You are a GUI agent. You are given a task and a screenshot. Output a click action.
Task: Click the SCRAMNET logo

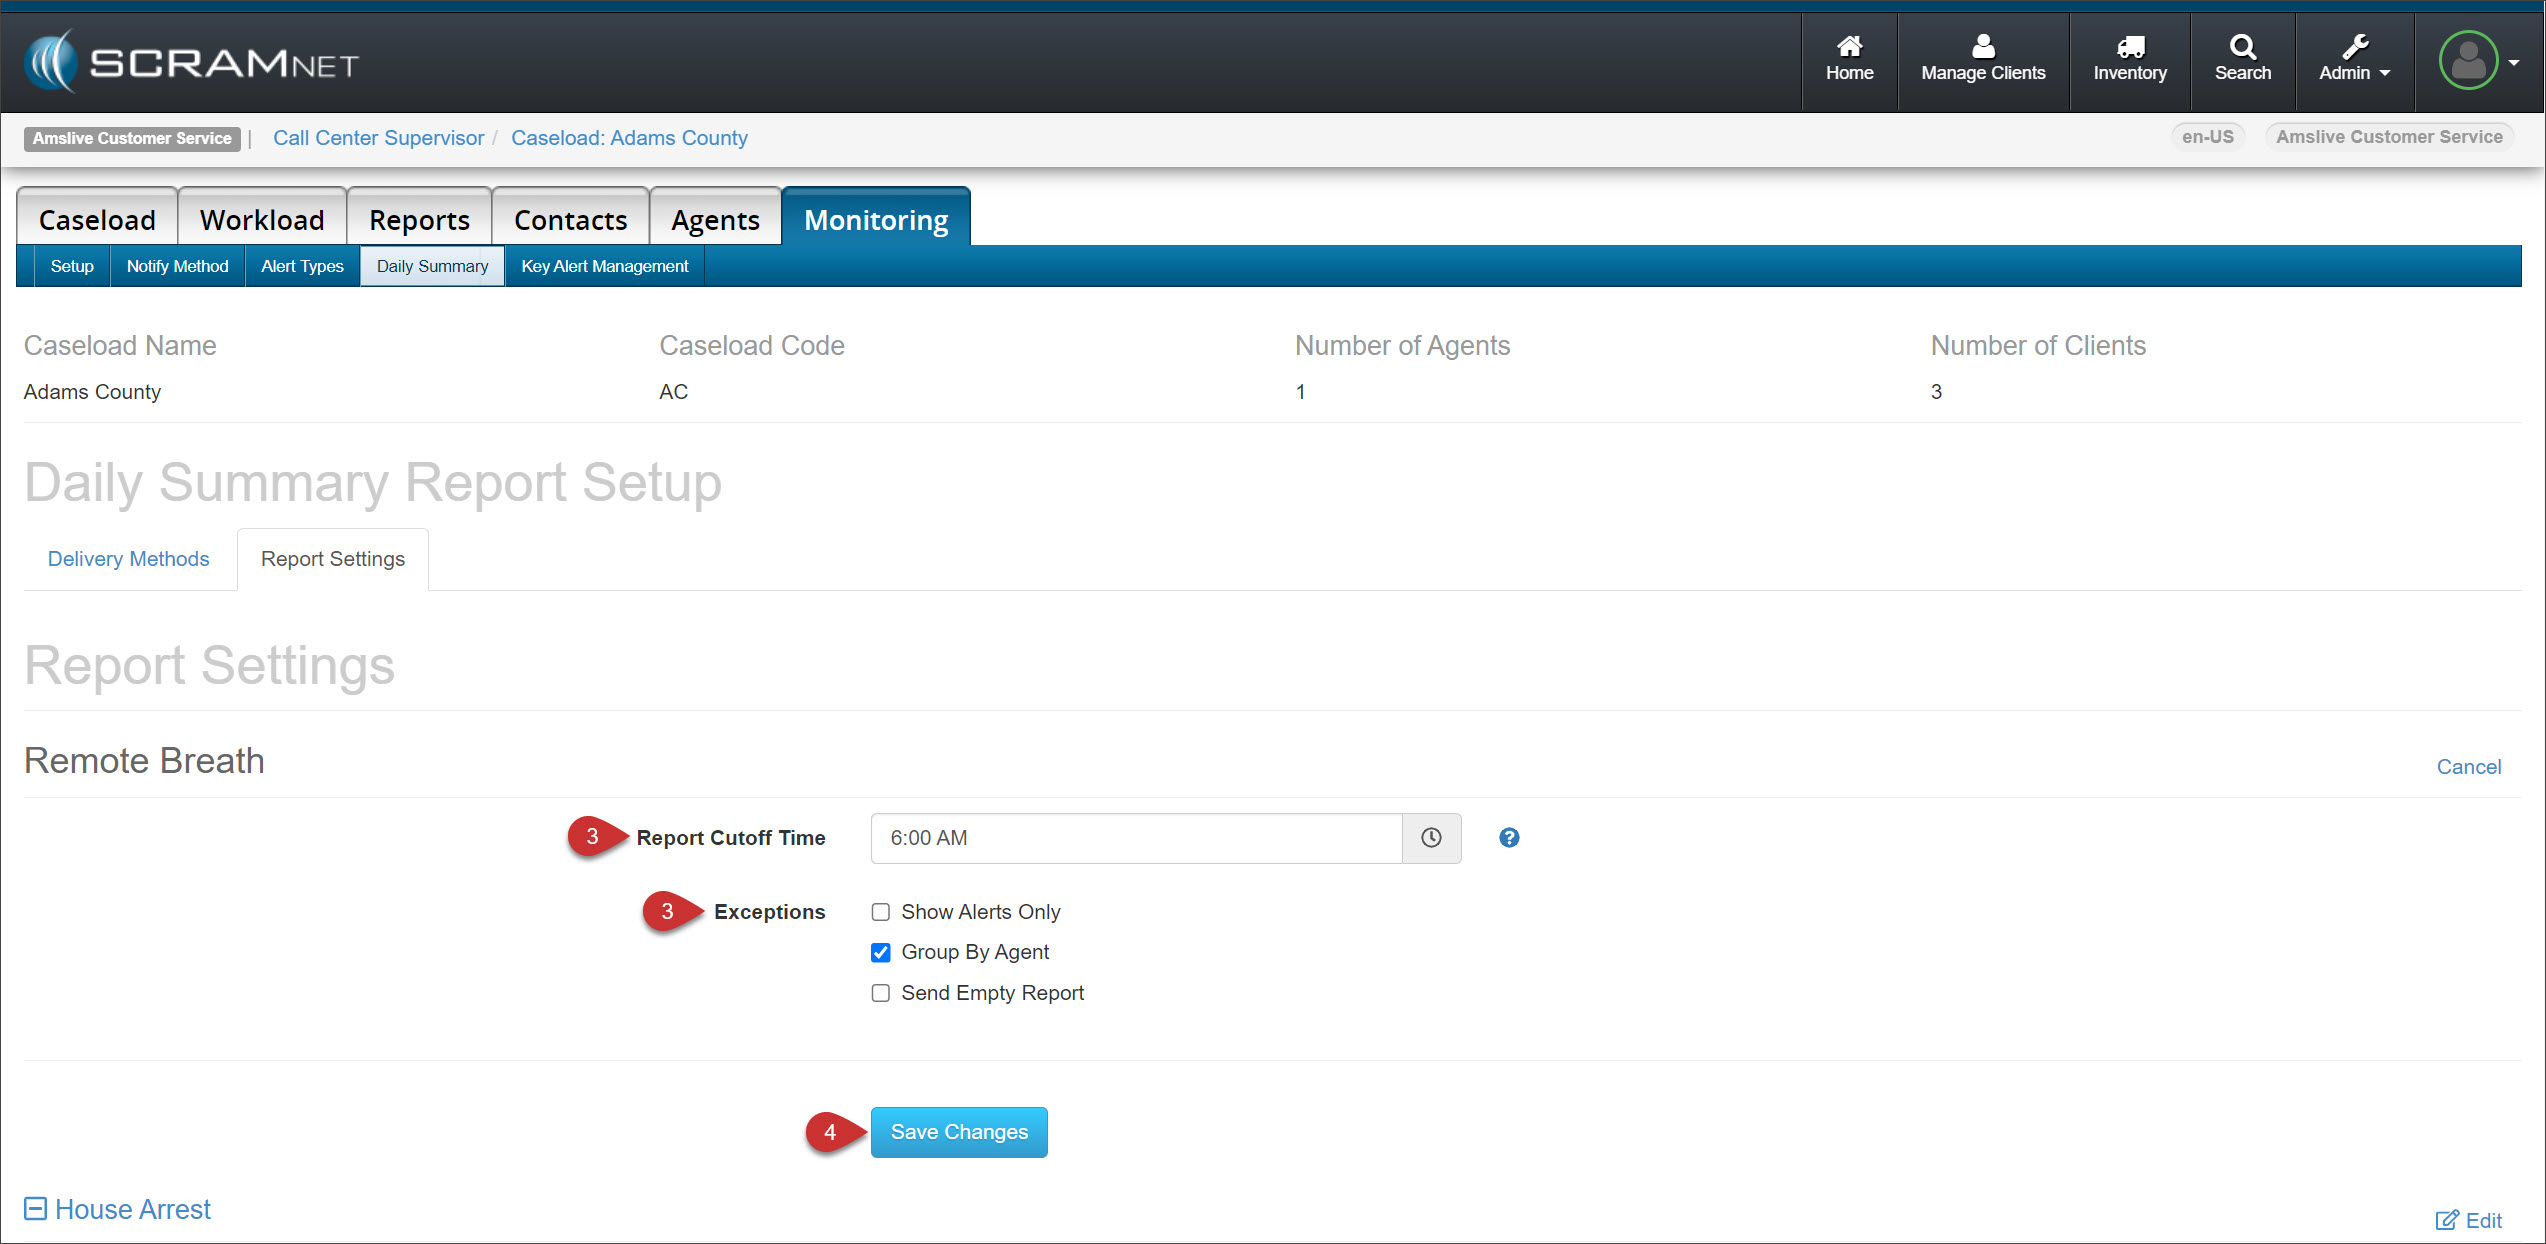pyautogui.click(x=191, y=62)
